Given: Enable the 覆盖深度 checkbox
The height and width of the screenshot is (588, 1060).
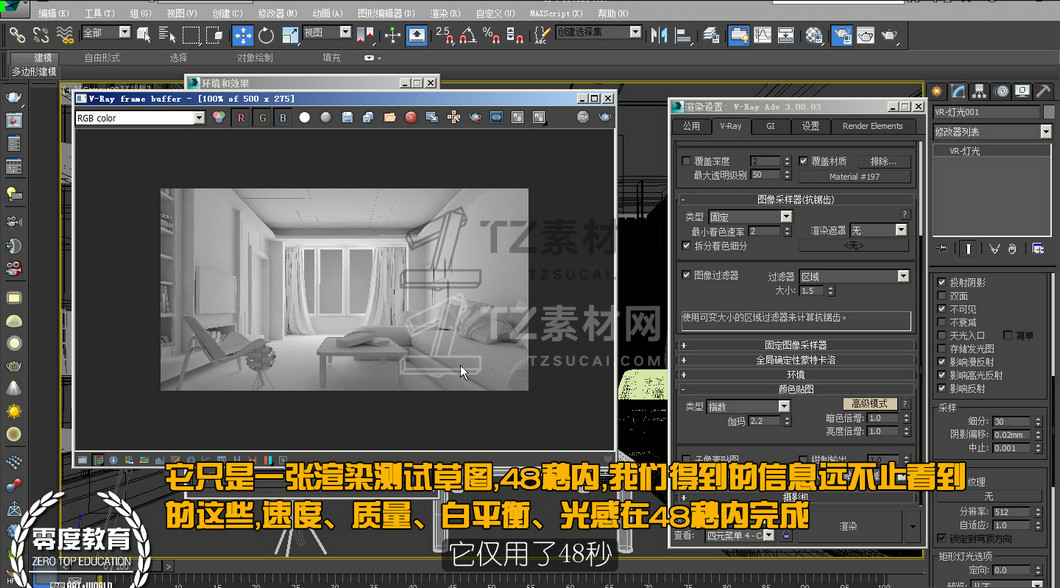Looking at the screenshot, I should (686, 161).
